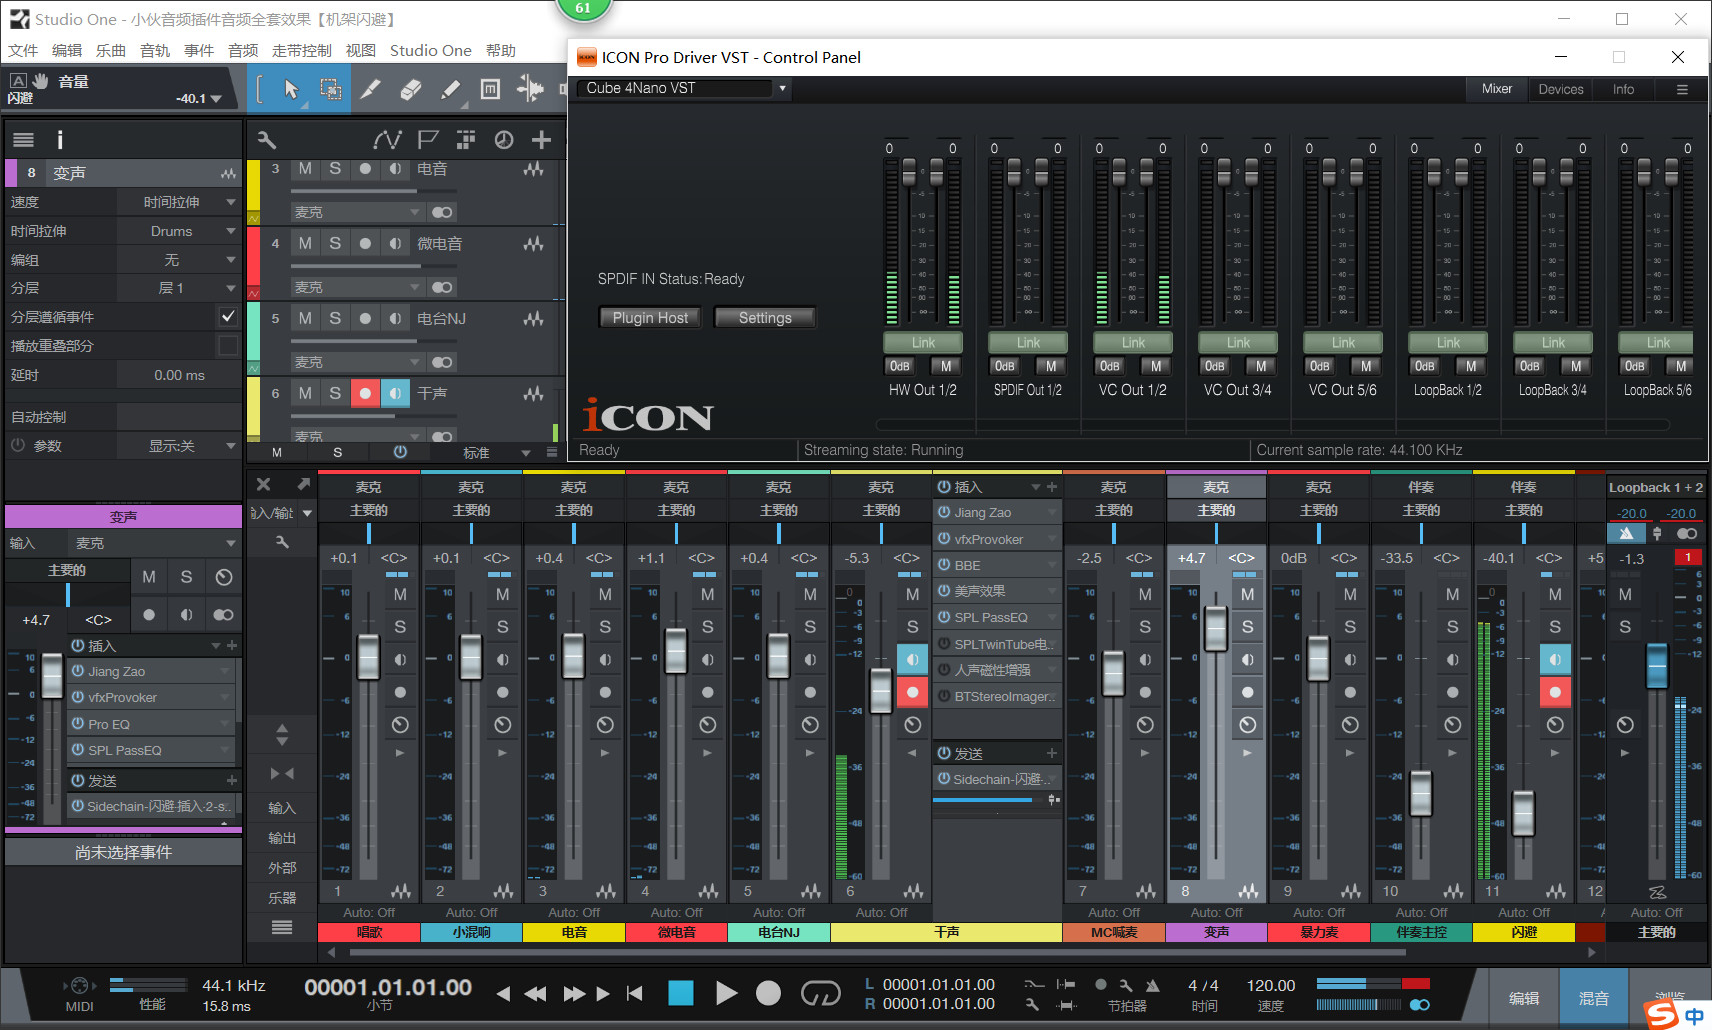Open track list wrench options
This screenshot has height=1030, width=1712.
(267, 140)
